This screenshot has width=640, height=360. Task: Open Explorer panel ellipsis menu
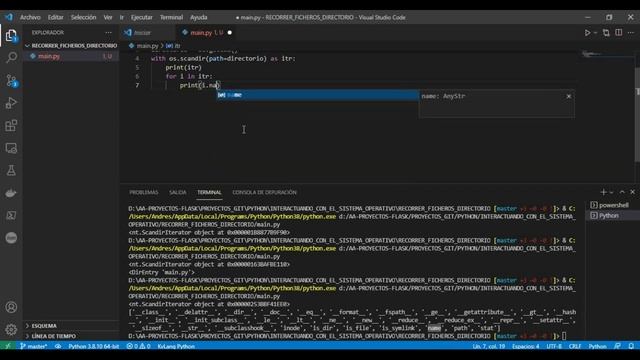pos(108,33)
